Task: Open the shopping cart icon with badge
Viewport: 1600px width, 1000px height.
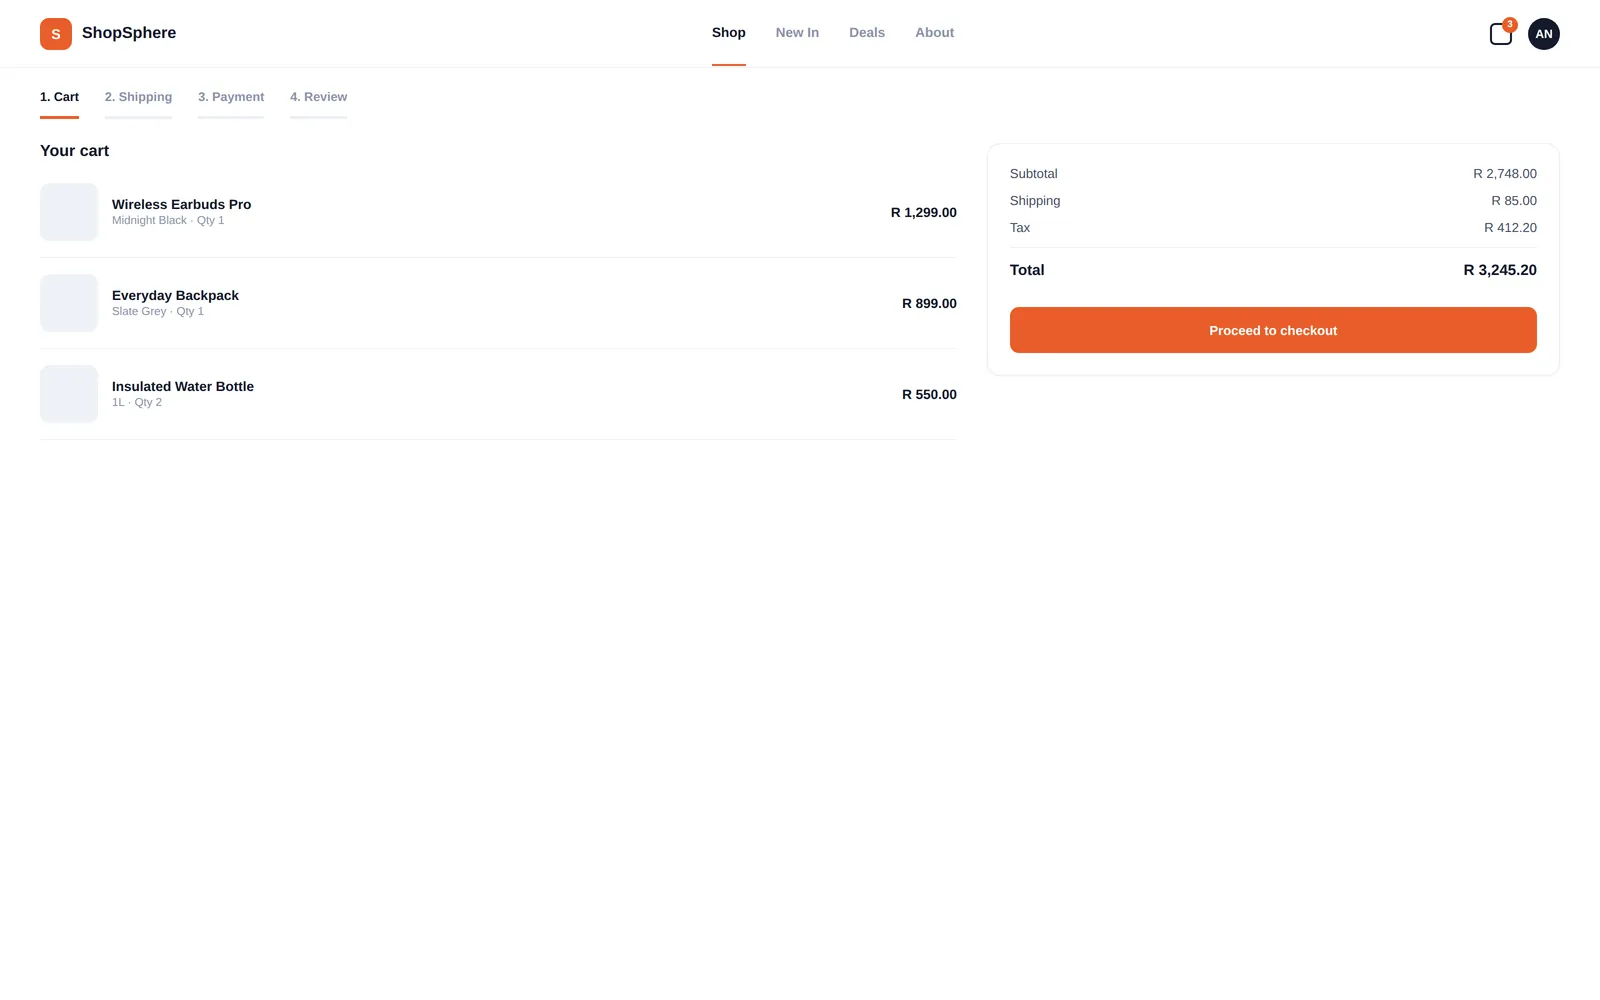Action: coord(1501,34)
